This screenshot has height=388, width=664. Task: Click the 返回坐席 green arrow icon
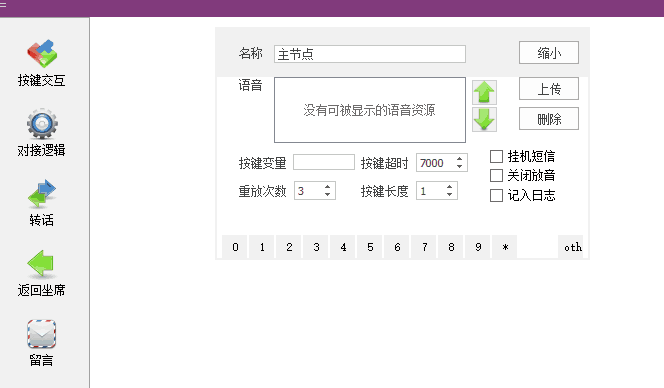click(41, 264)
